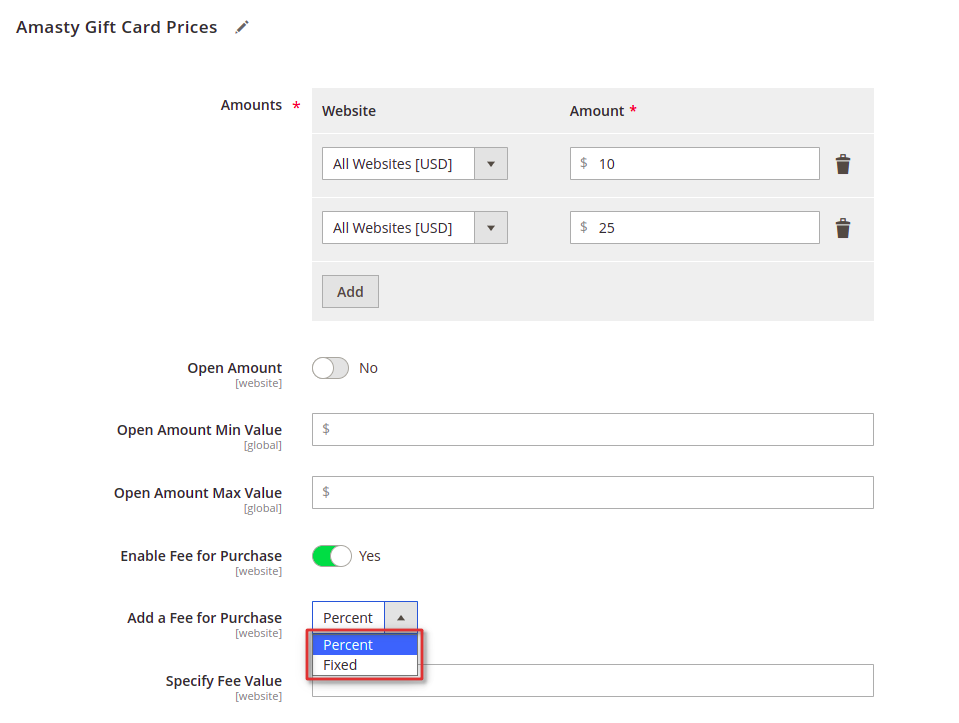Screen dimensions: 959x723
Task: Open dropdown arrow on first website selector
Action: [x=491, y=164]
